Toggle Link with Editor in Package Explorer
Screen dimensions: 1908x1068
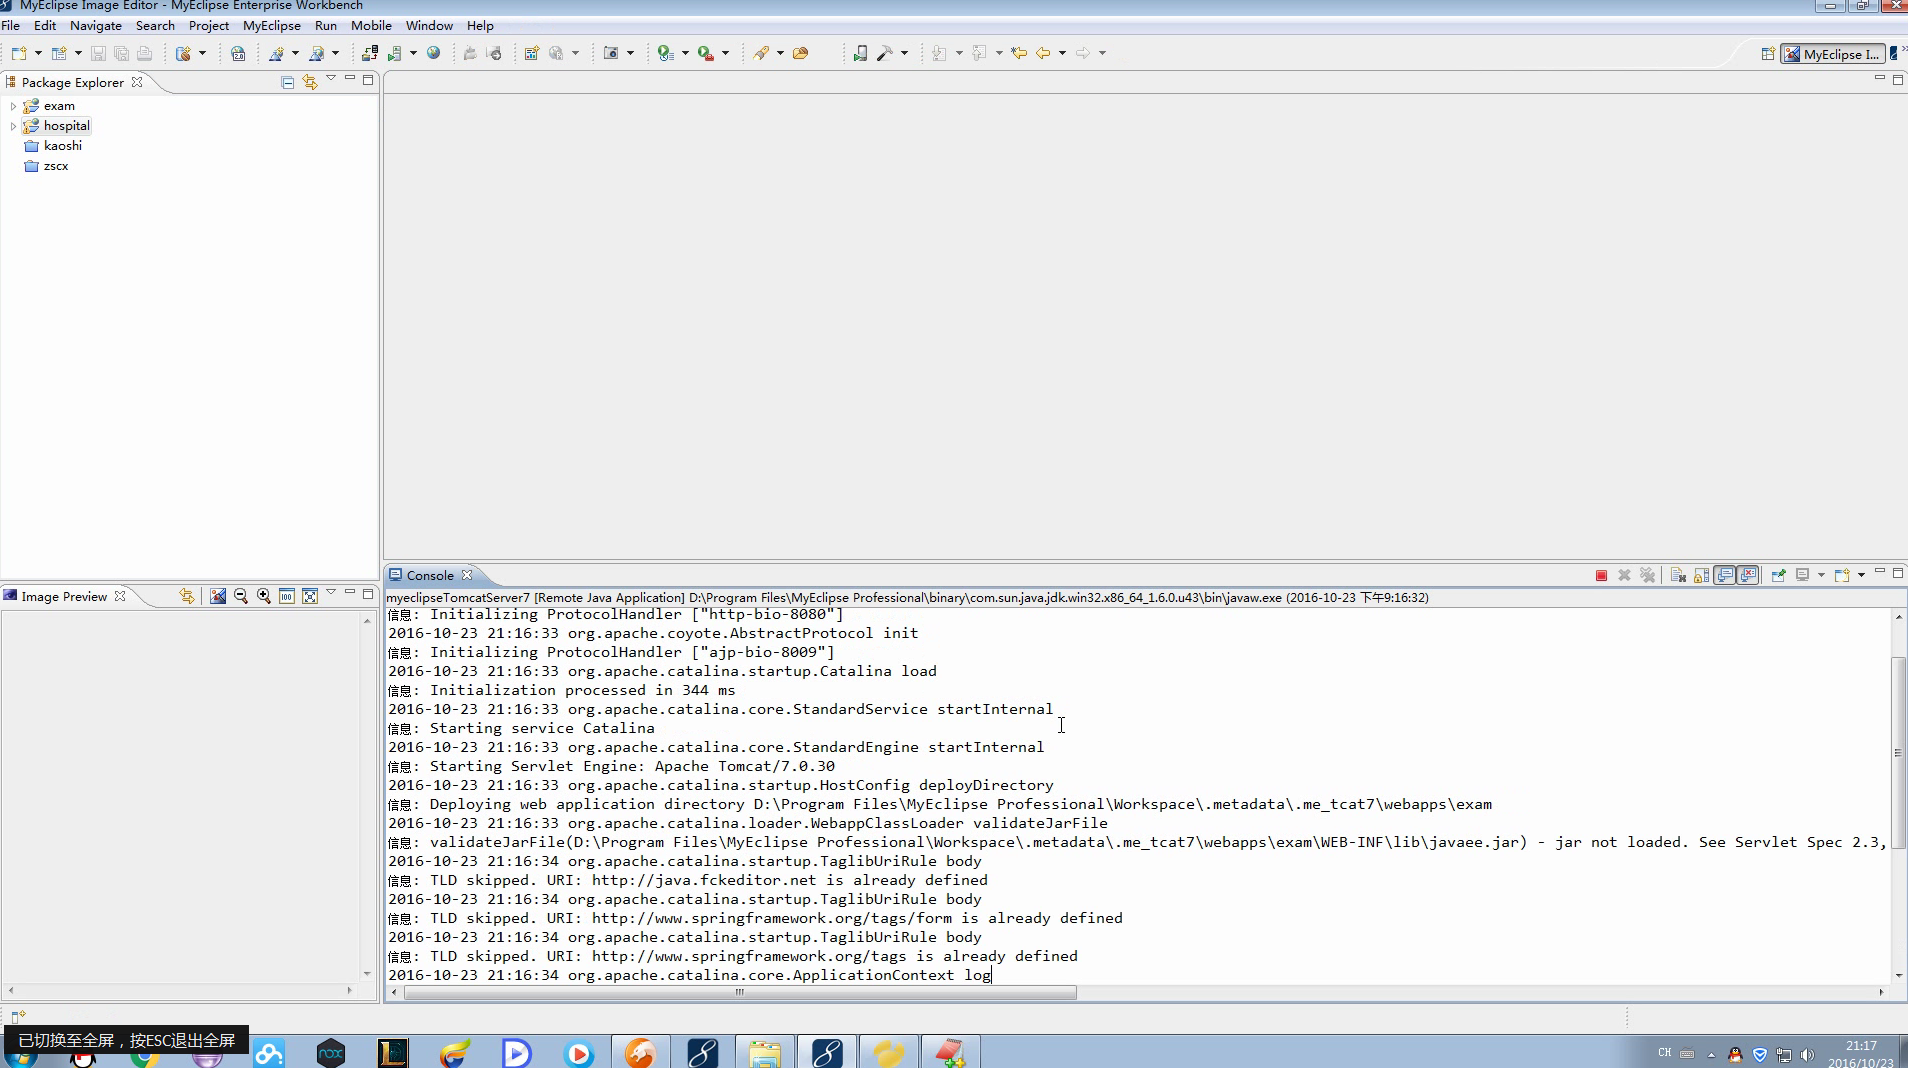(x=310, y=82)
